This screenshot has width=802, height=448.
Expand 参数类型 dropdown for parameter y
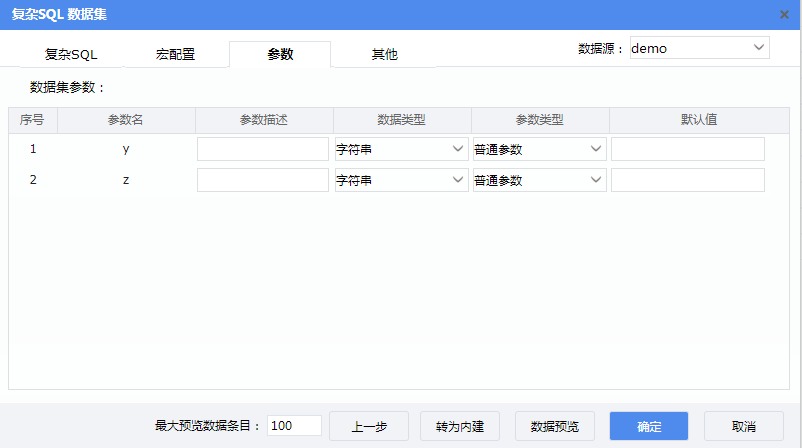click(x=539, y=150)
